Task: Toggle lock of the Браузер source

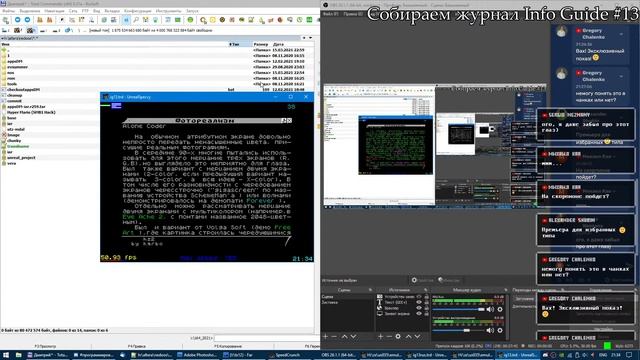Action: click(426, 308)
